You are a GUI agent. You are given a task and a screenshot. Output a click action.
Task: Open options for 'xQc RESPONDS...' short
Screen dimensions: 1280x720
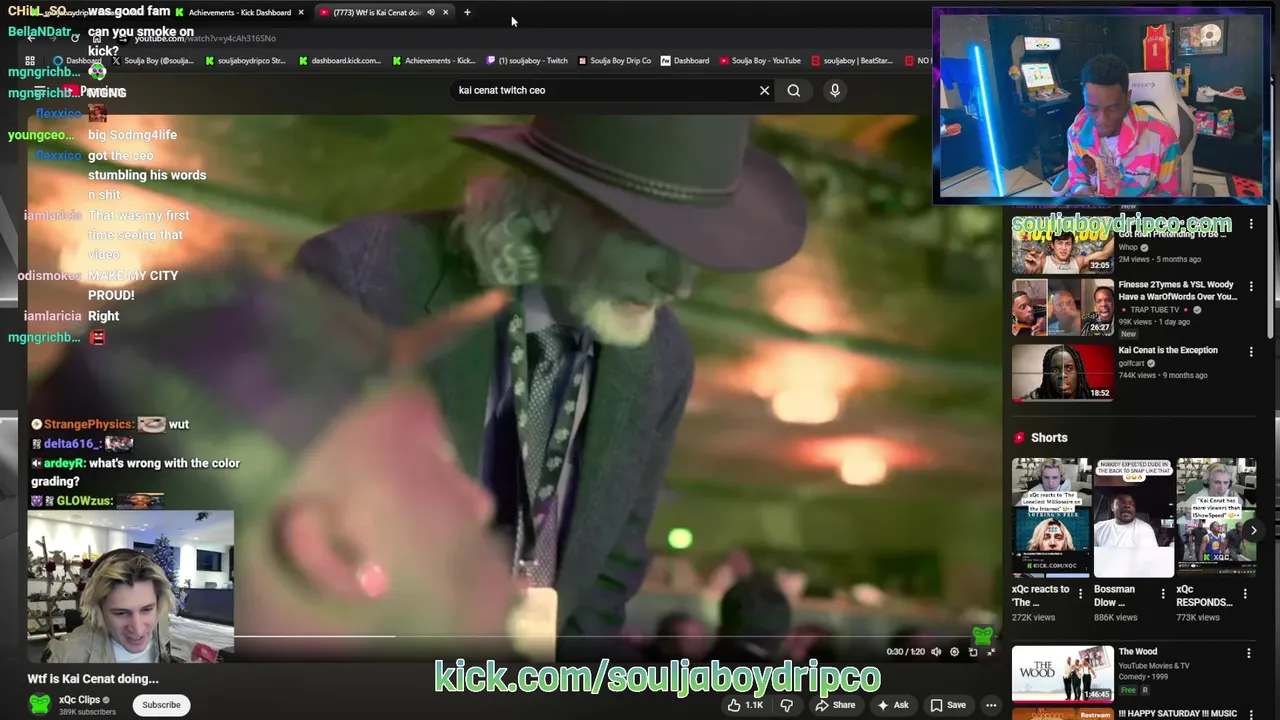point(1245,594)
